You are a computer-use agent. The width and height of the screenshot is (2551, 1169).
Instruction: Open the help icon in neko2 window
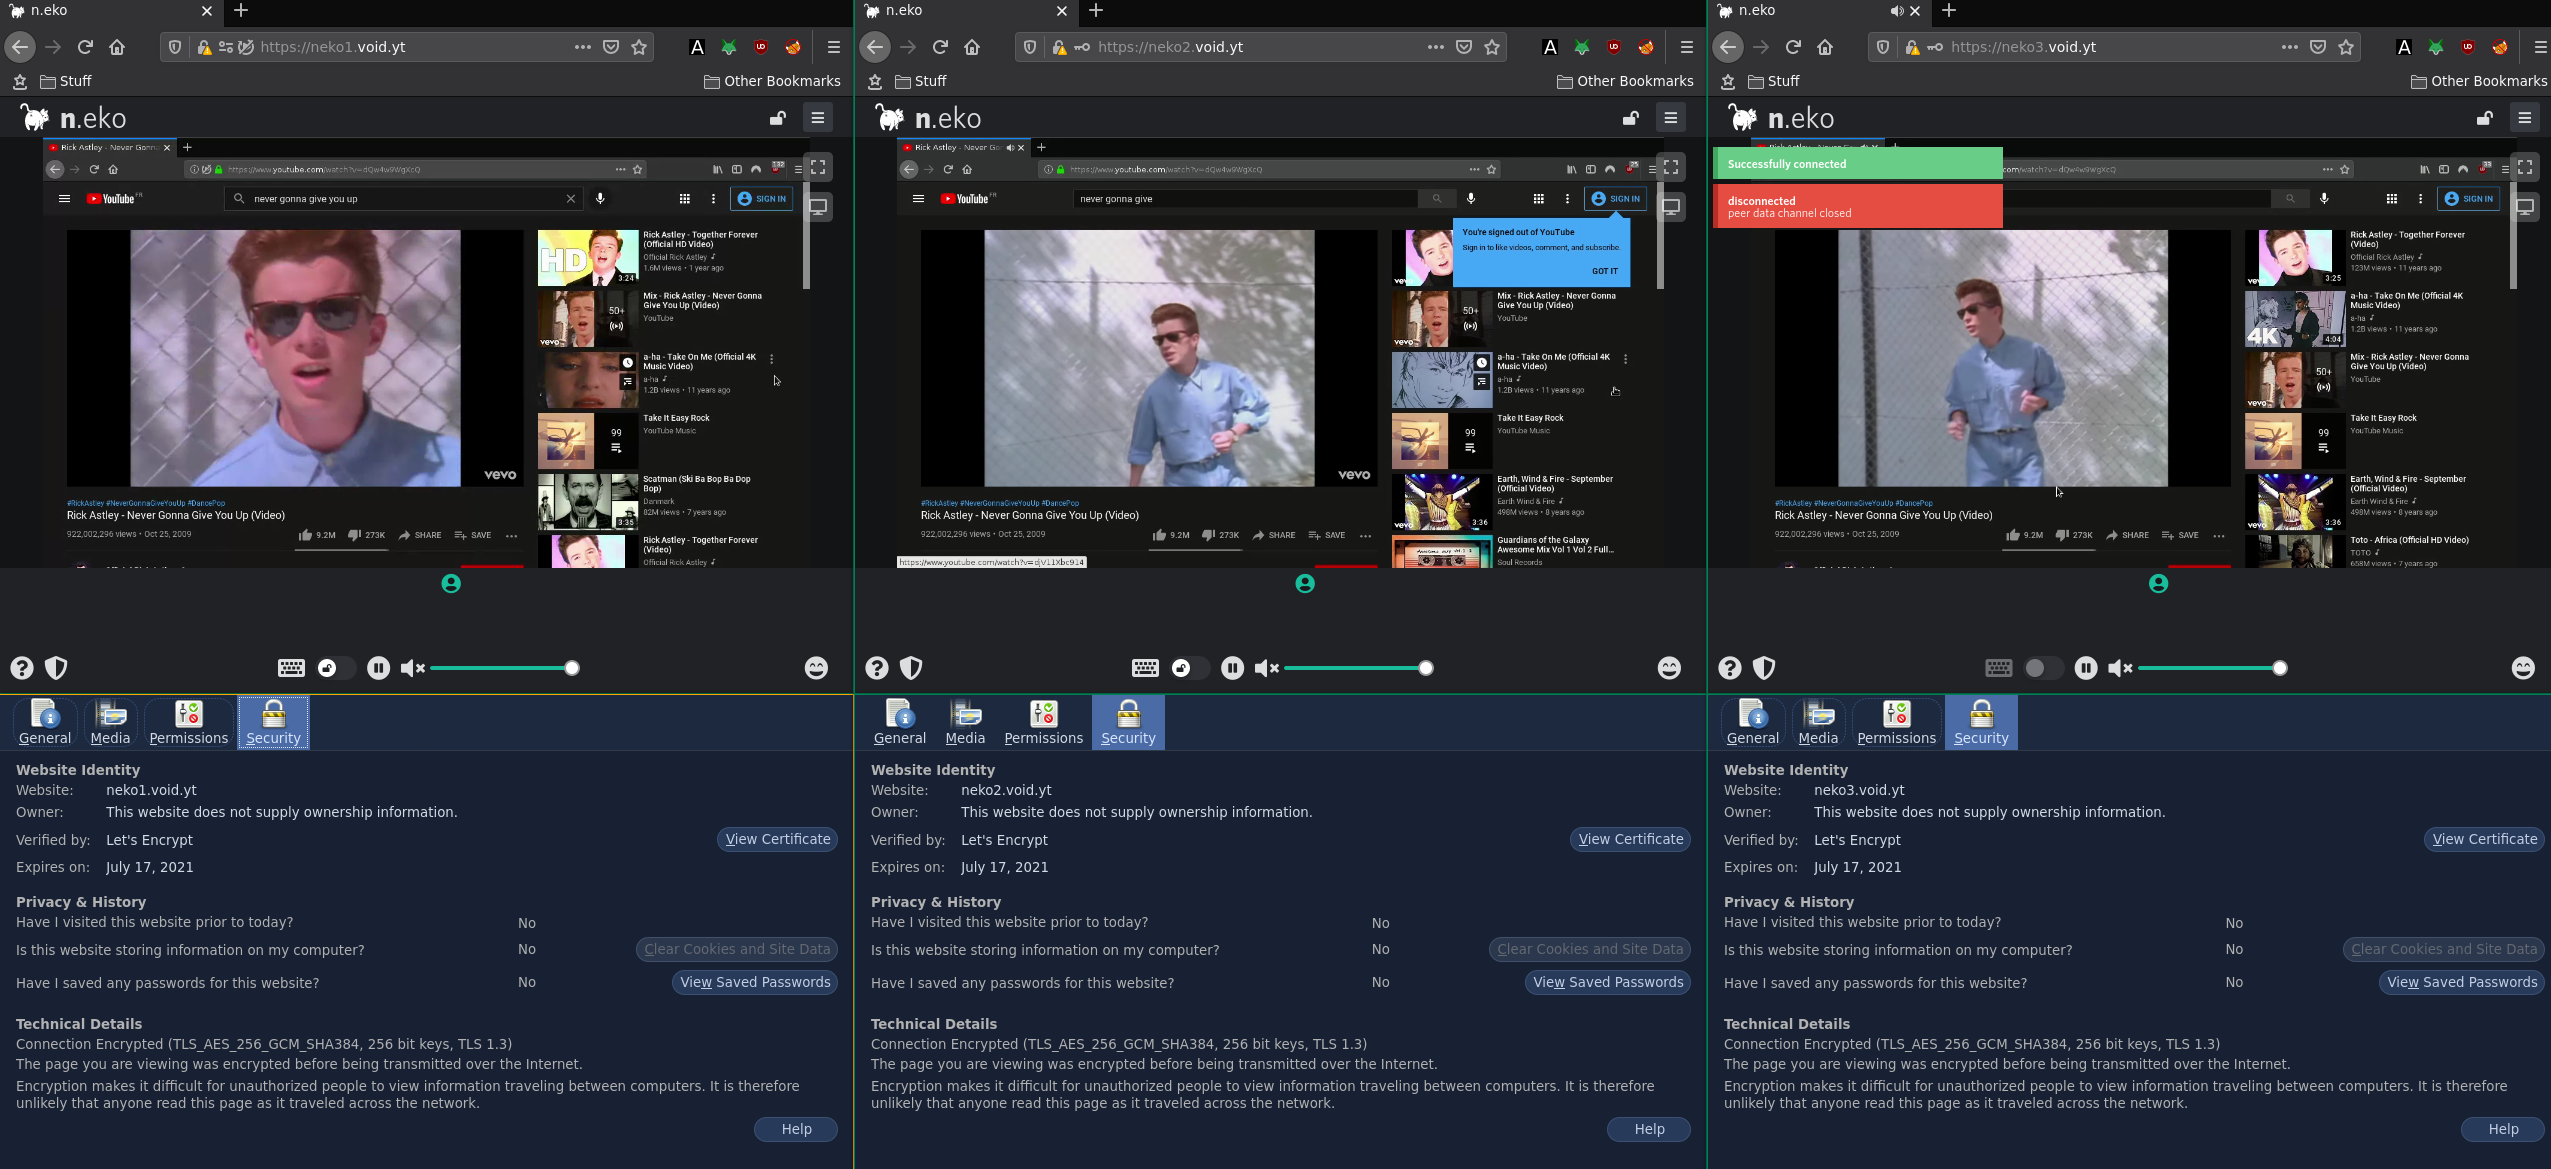click(x=877, y=668)
